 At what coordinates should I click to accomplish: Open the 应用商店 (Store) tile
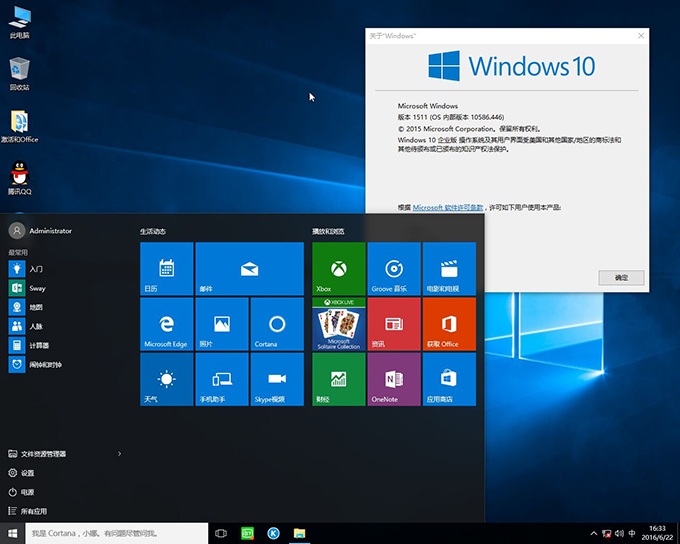coord(448,379)
